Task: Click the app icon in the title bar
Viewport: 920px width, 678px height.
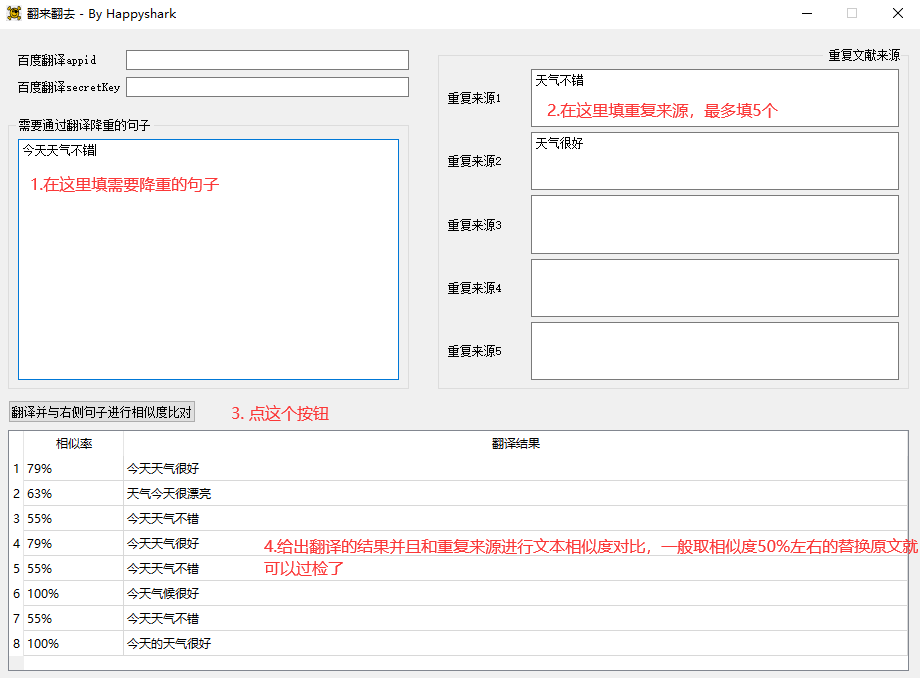Action: [13, 14]
